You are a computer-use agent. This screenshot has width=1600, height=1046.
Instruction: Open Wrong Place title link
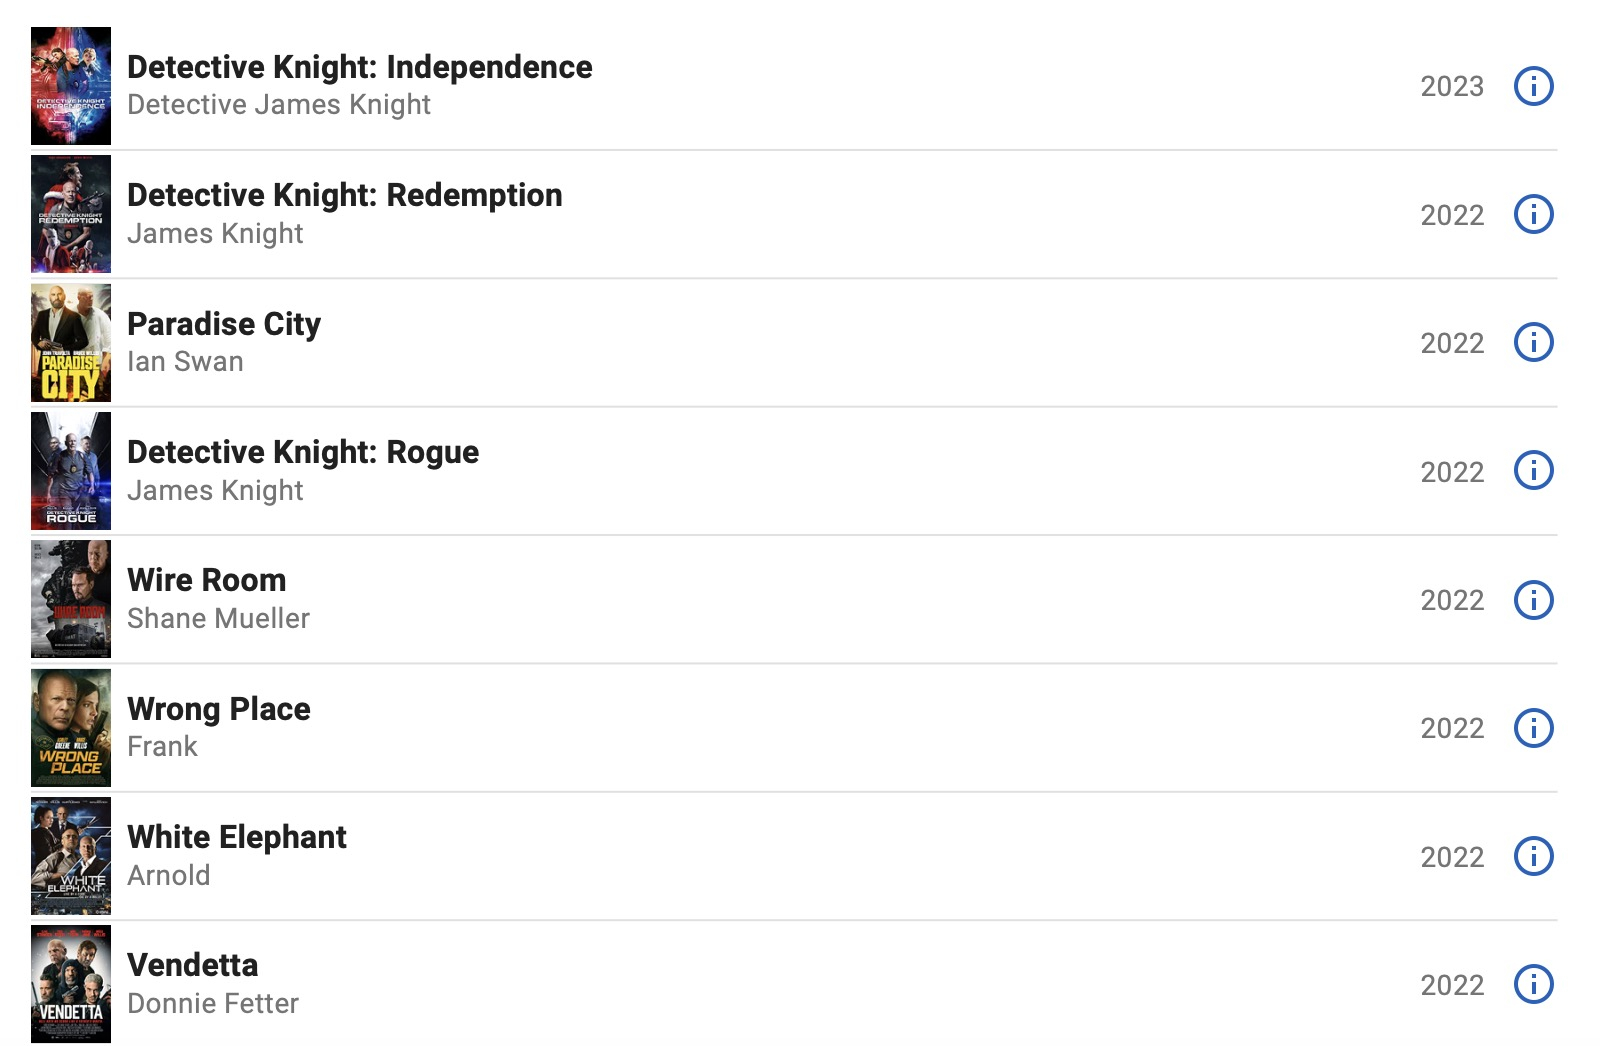[x=219, y=709]
